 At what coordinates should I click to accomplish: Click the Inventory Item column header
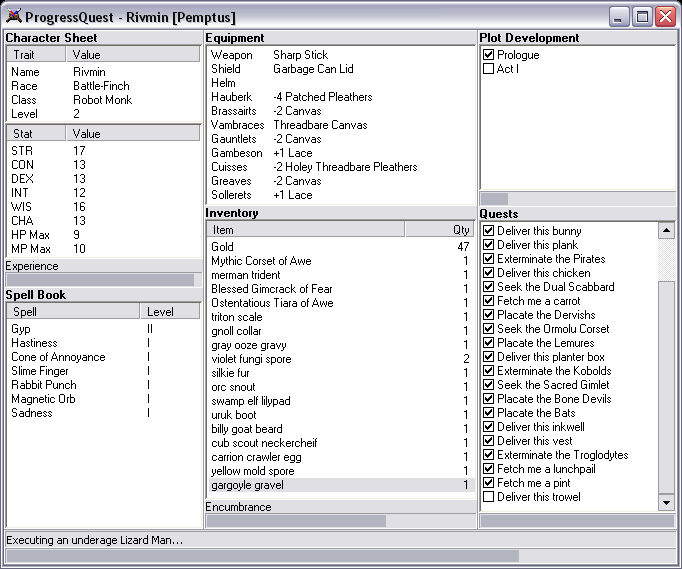coord(306,230)
